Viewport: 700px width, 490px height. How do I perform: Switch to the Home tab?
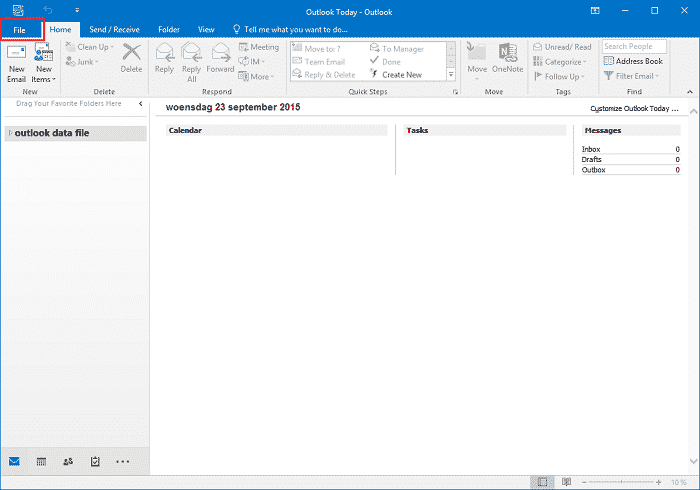(x=60, y=29)
